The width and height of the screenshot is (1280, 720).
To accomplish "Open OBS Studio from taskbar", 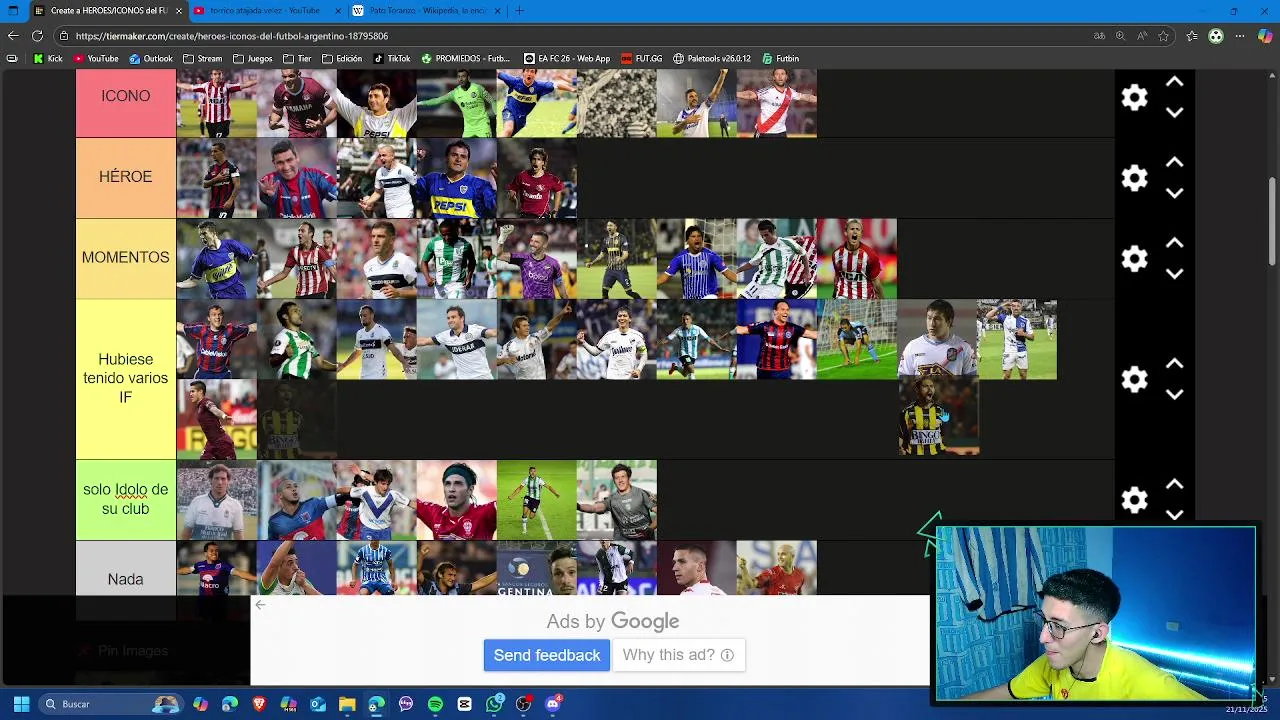I will [523, 704].
